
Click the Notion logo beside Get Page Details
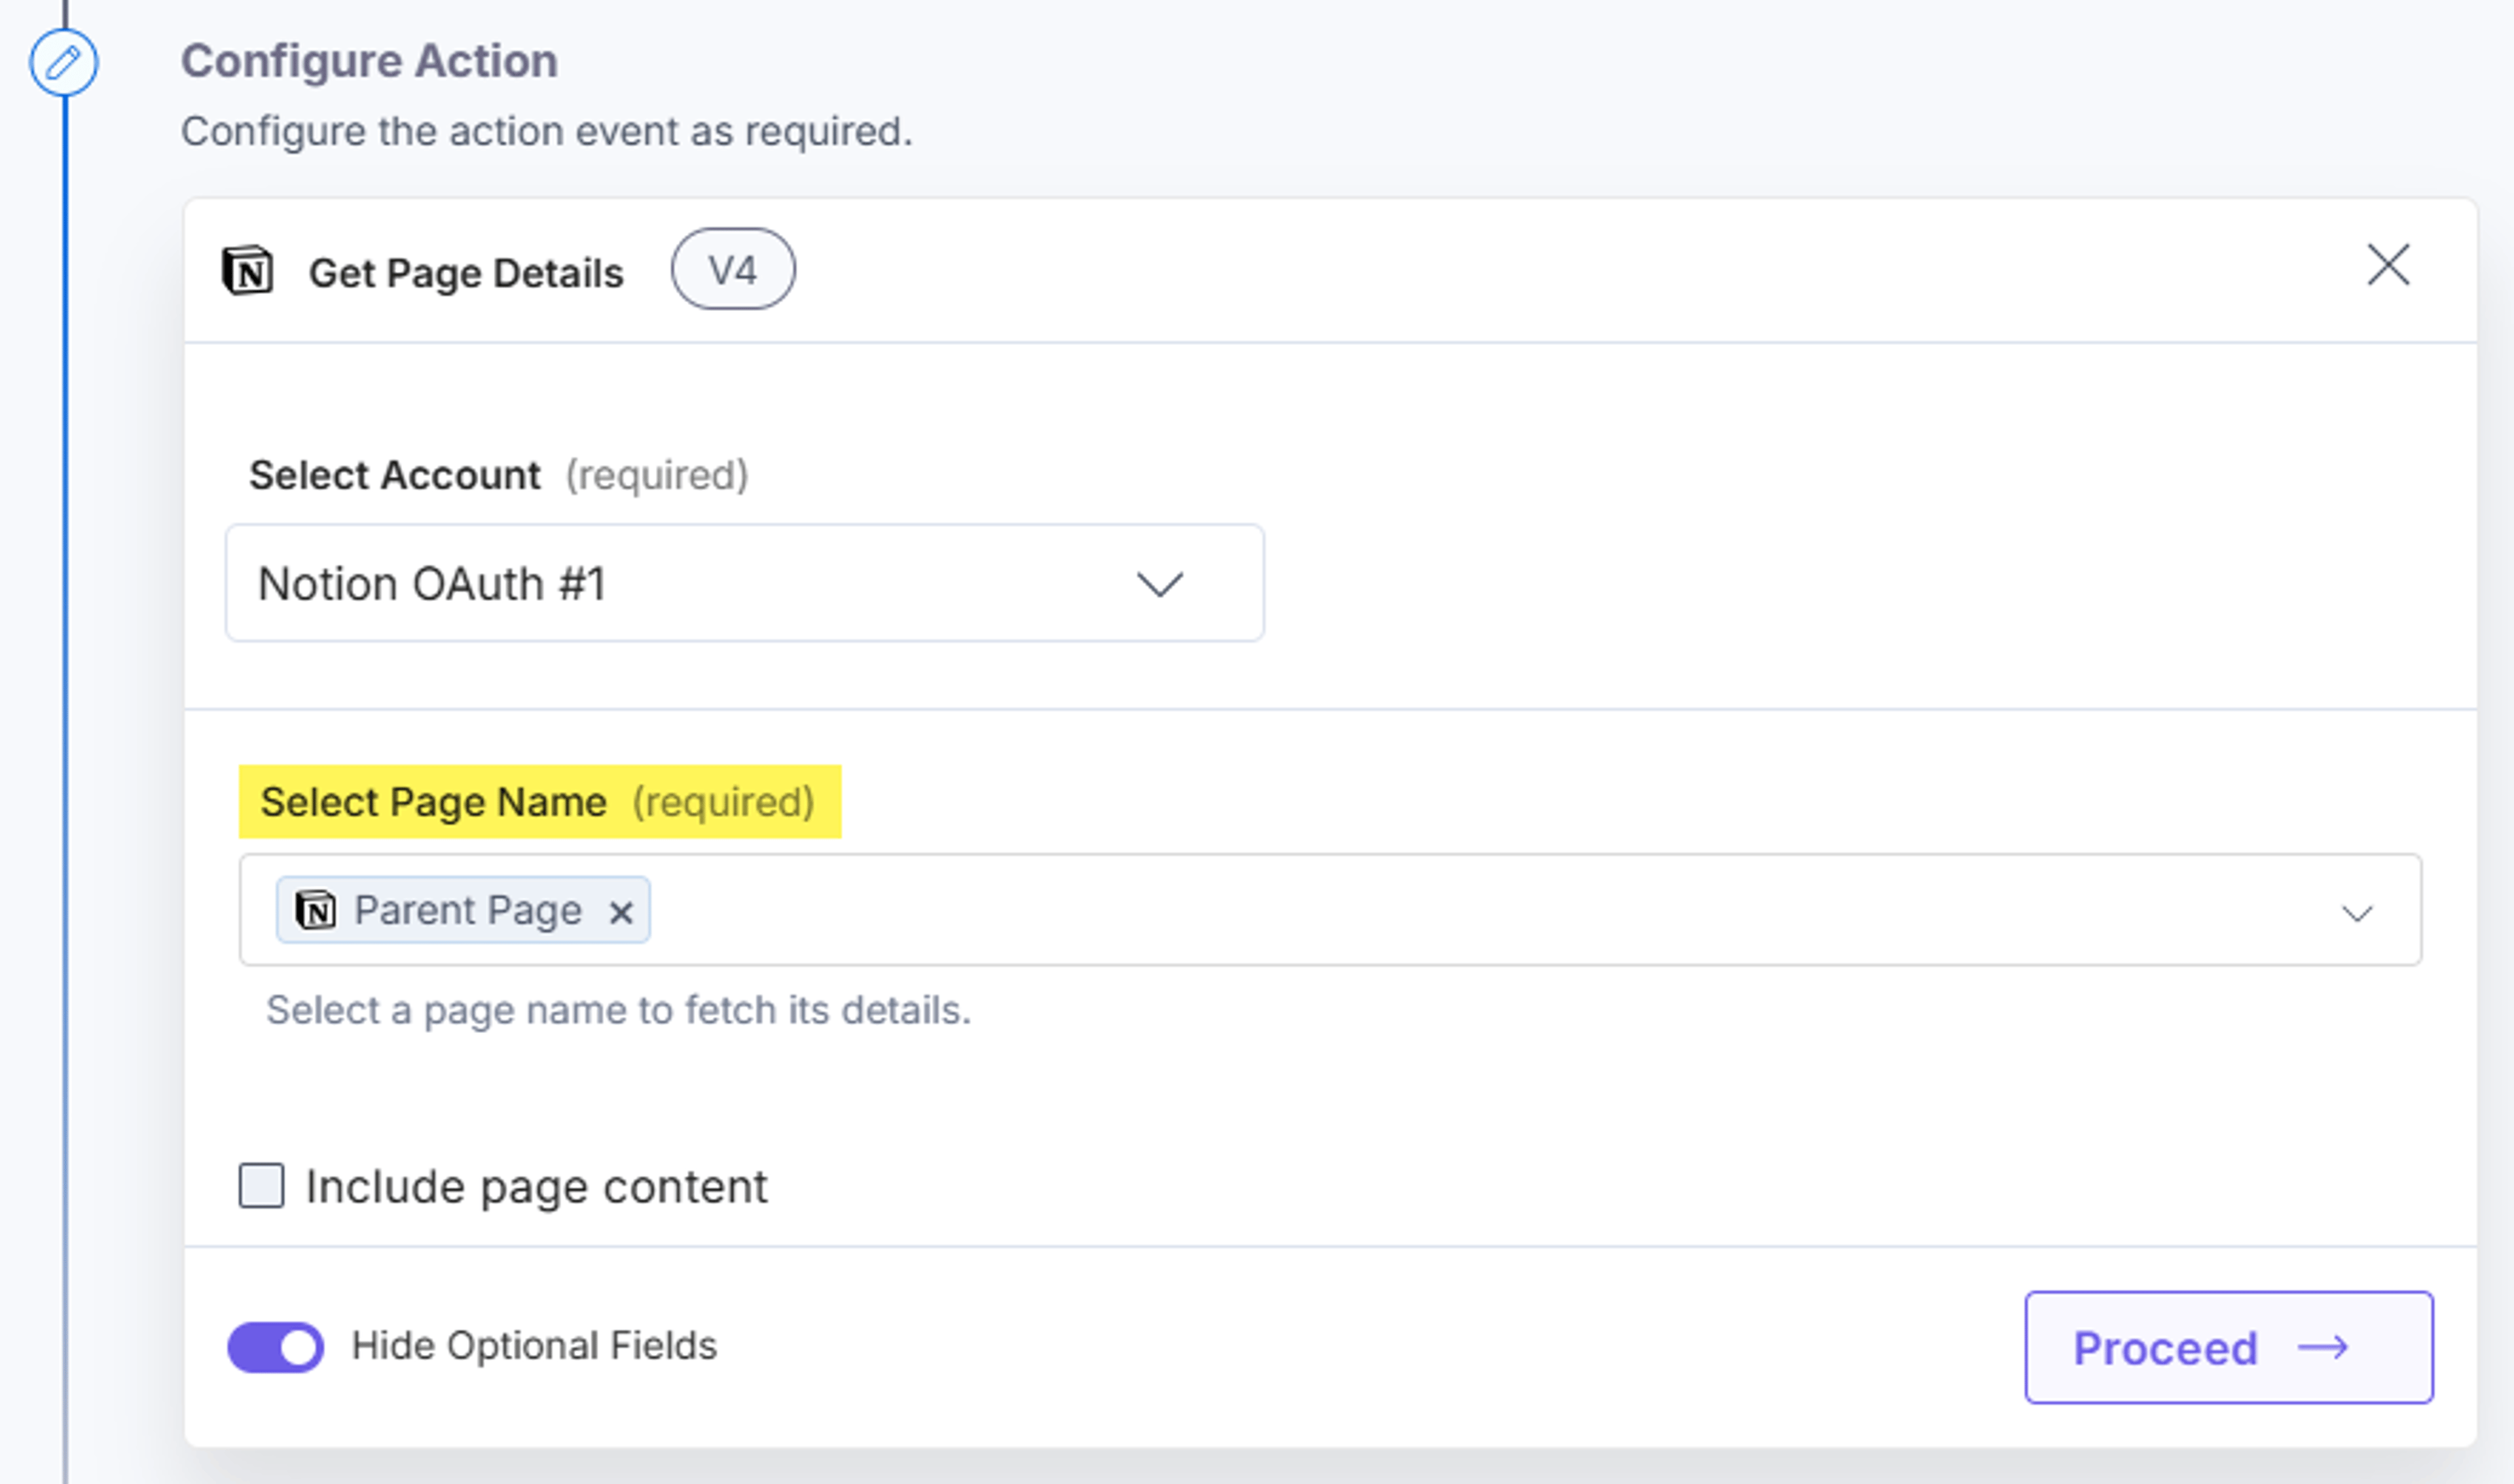tap(247, 271)
